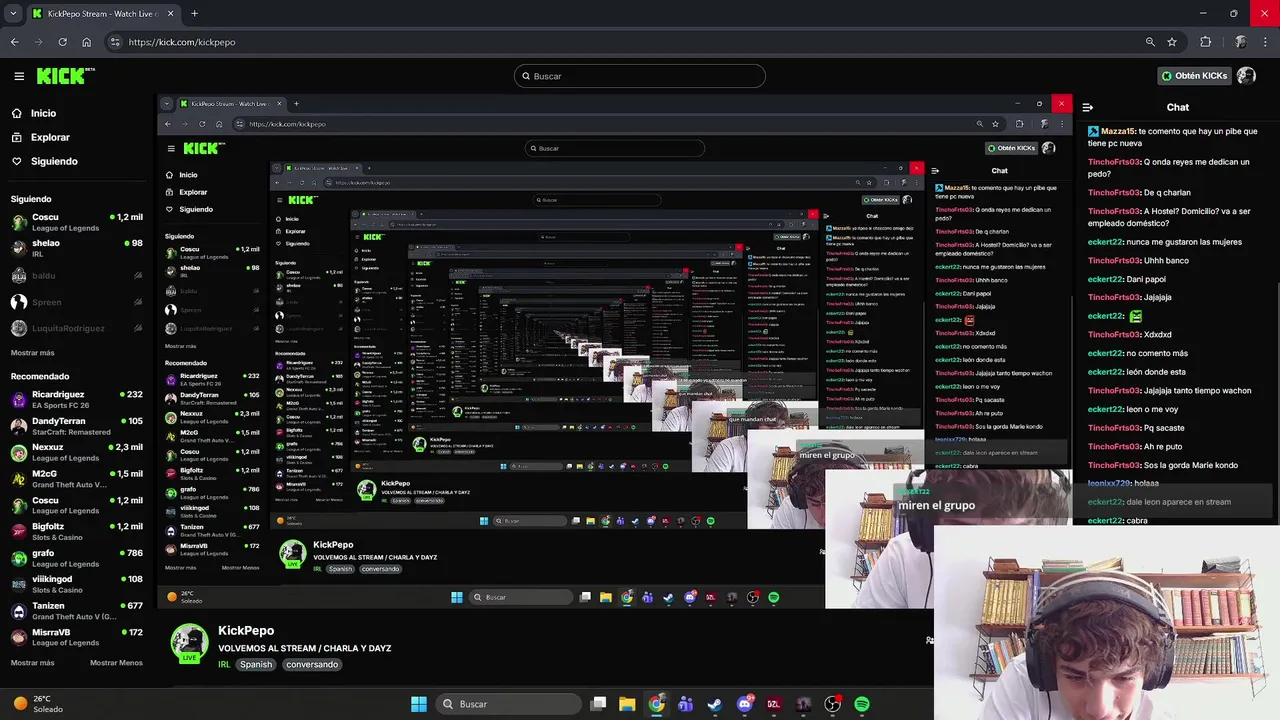This screenshot has height=720, width=1280.
Task: Click leonixx729 username in chat
Action: point(1109,483)
